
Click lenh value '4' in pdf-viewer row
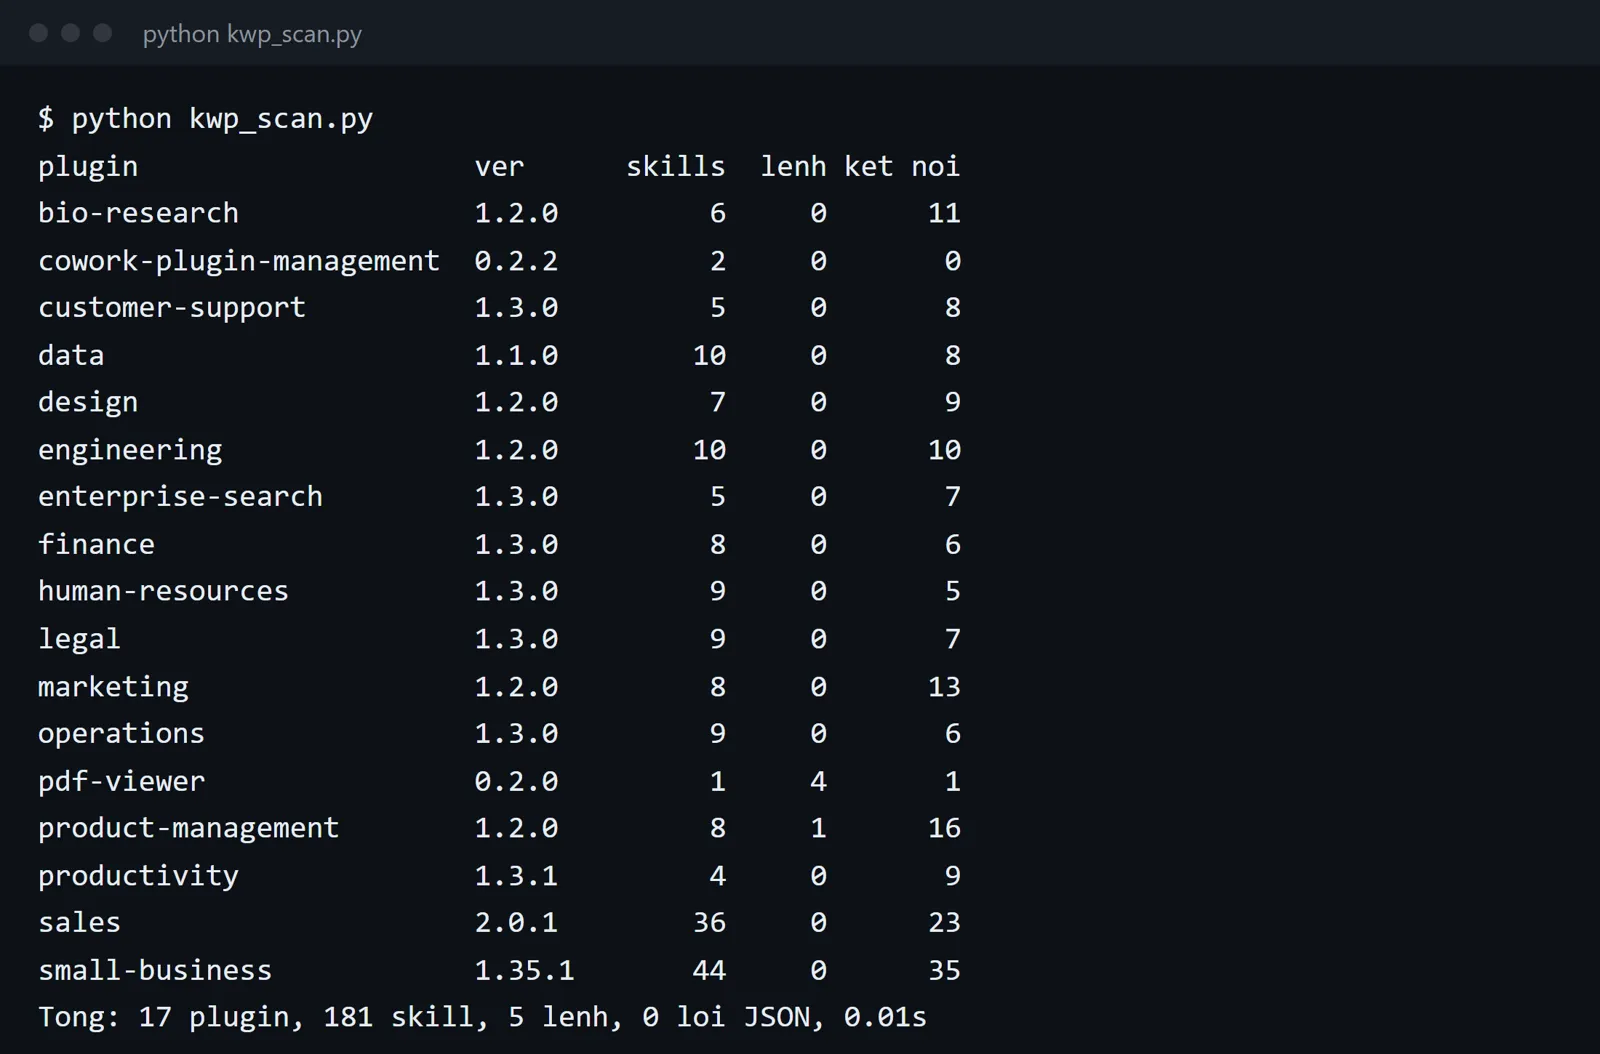tap(818, 781)
